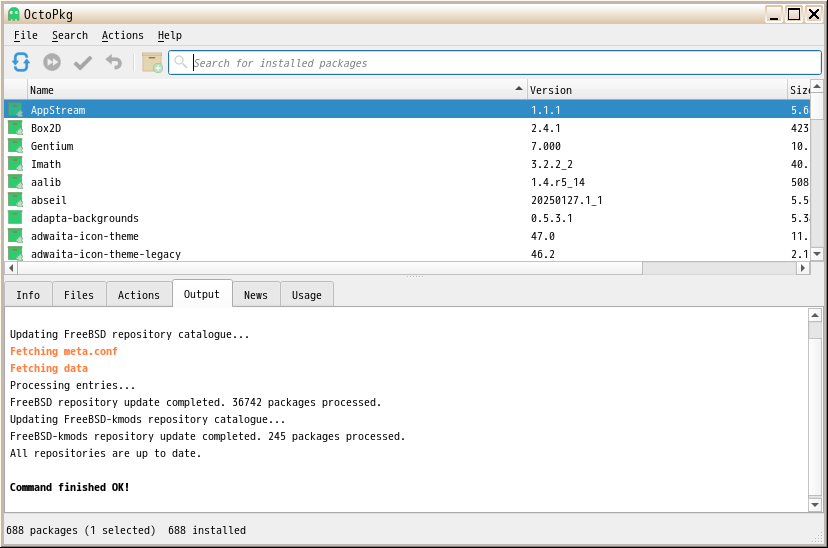Image resolution: width=828 pixels, height=548 pixels.
Task: Click version 7.000 of Gentium
Action: 545,146
